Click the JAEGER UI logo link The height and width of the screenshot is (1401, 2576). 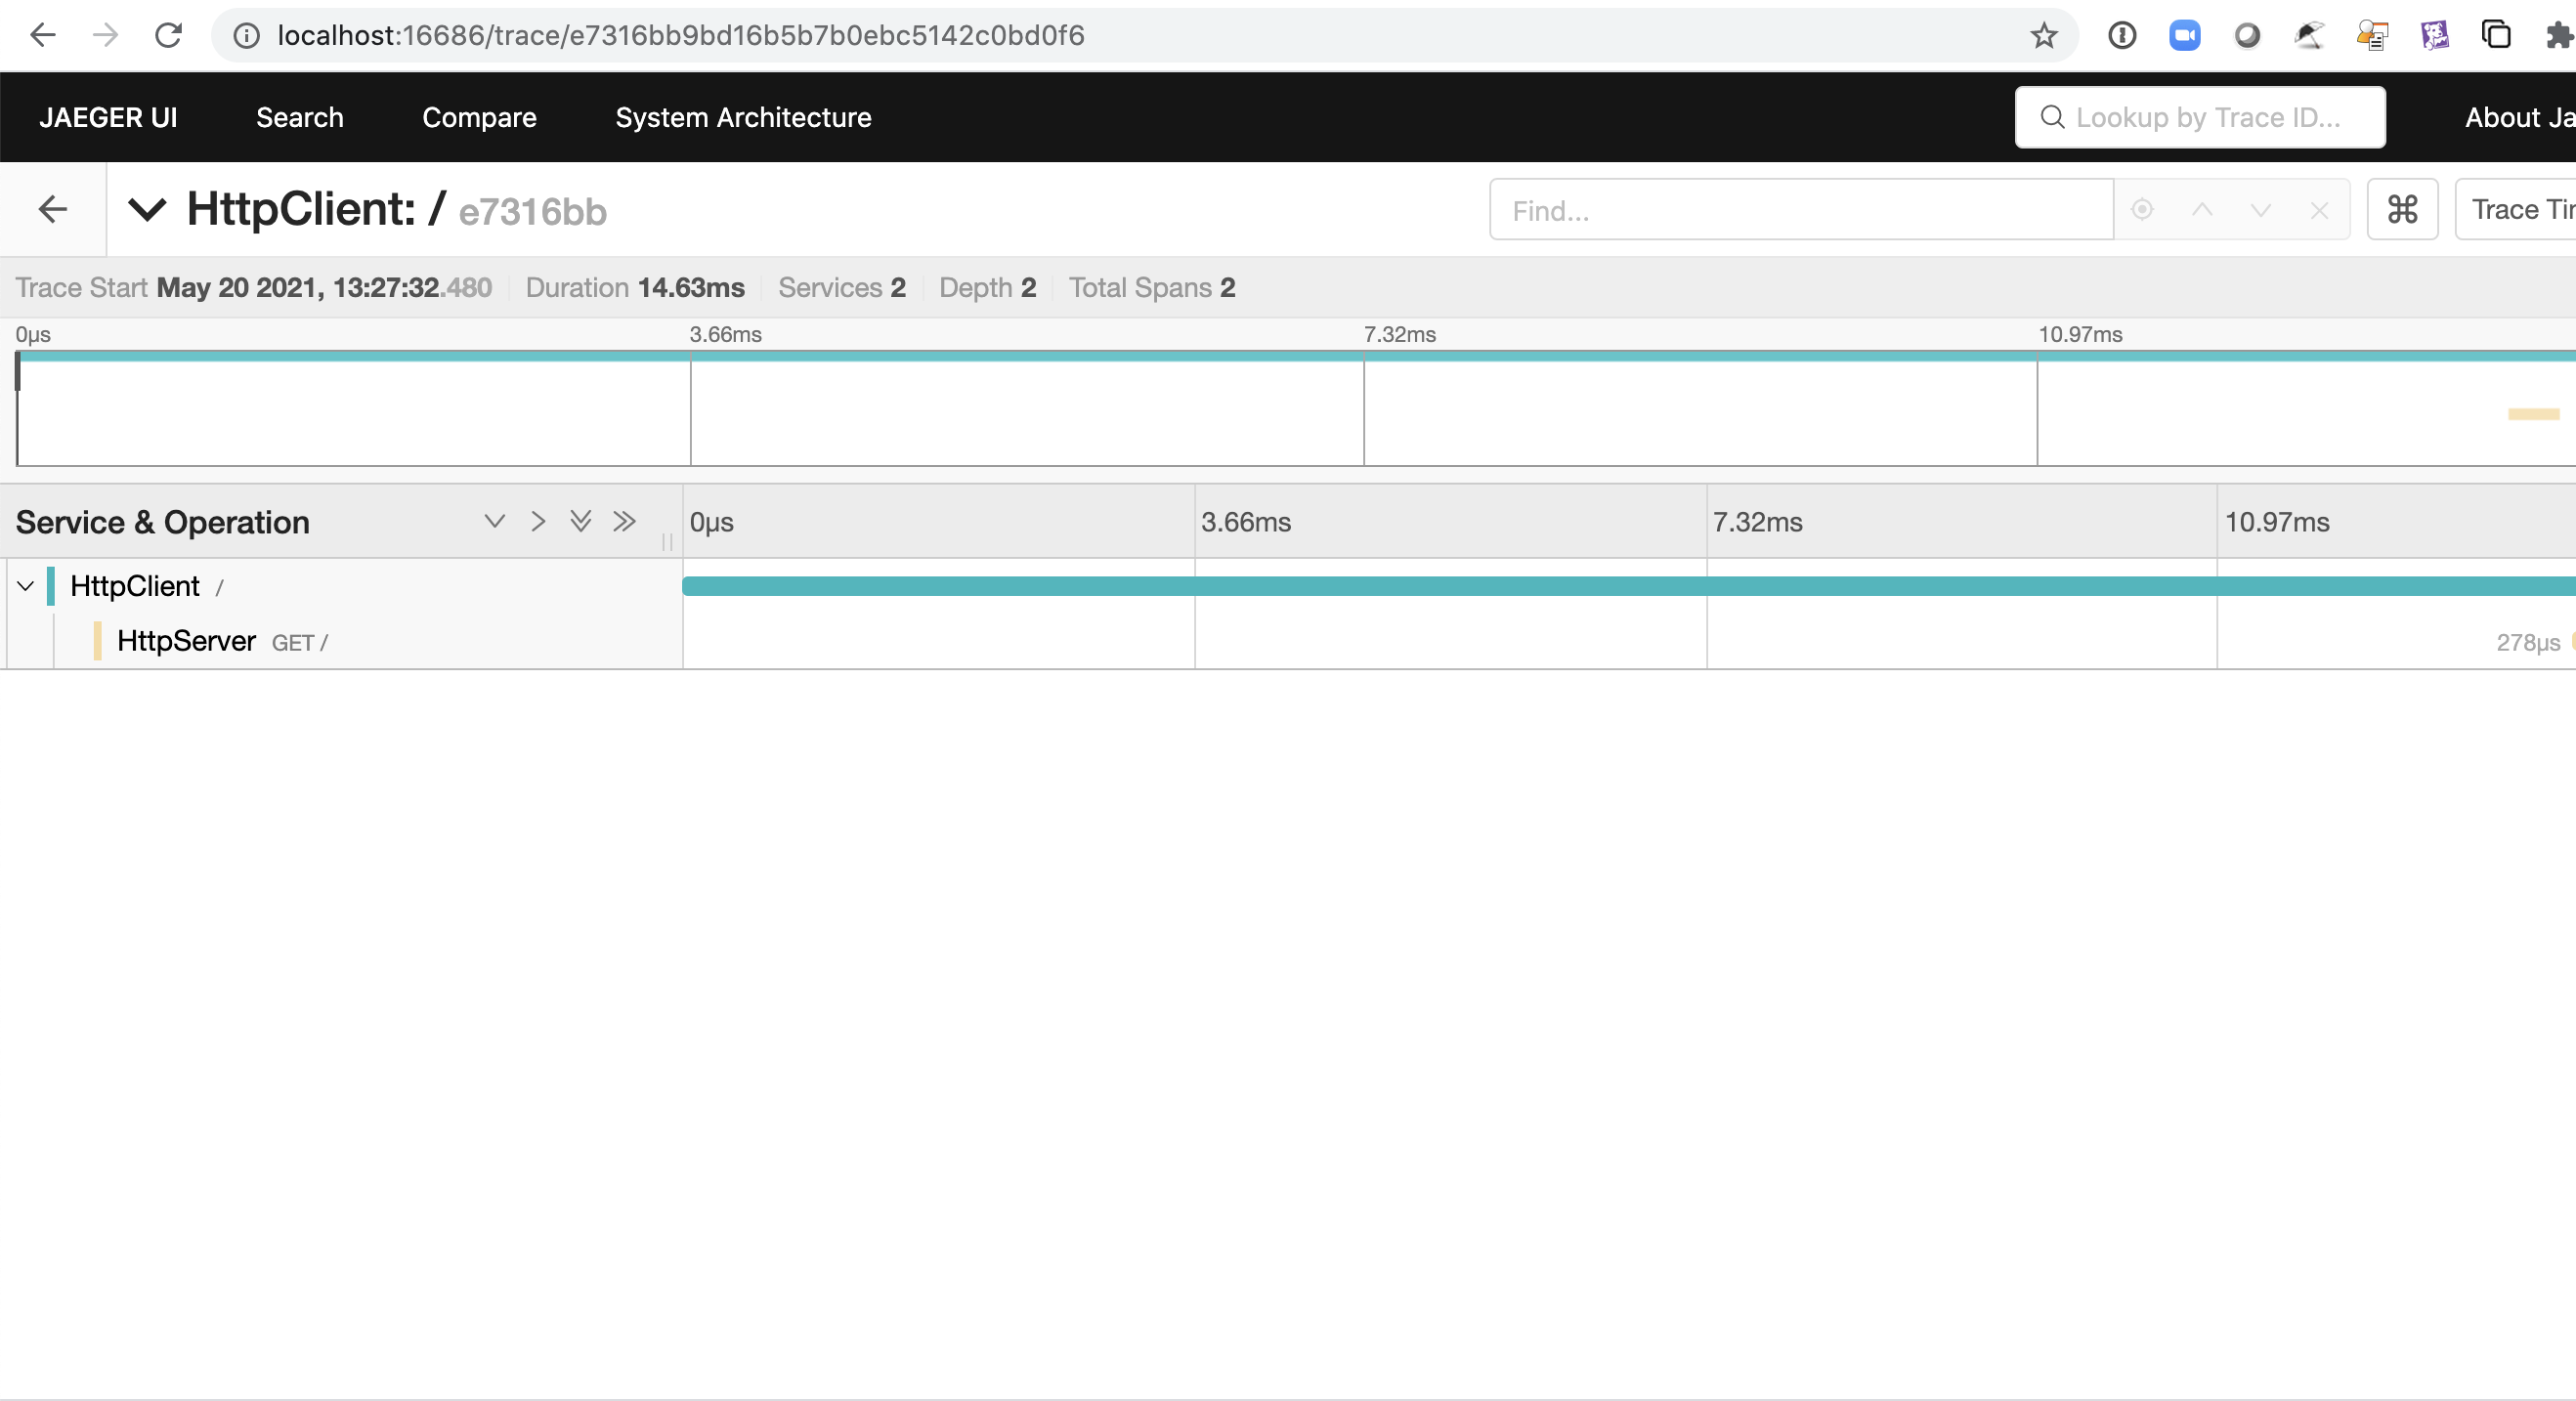[108, 117]
